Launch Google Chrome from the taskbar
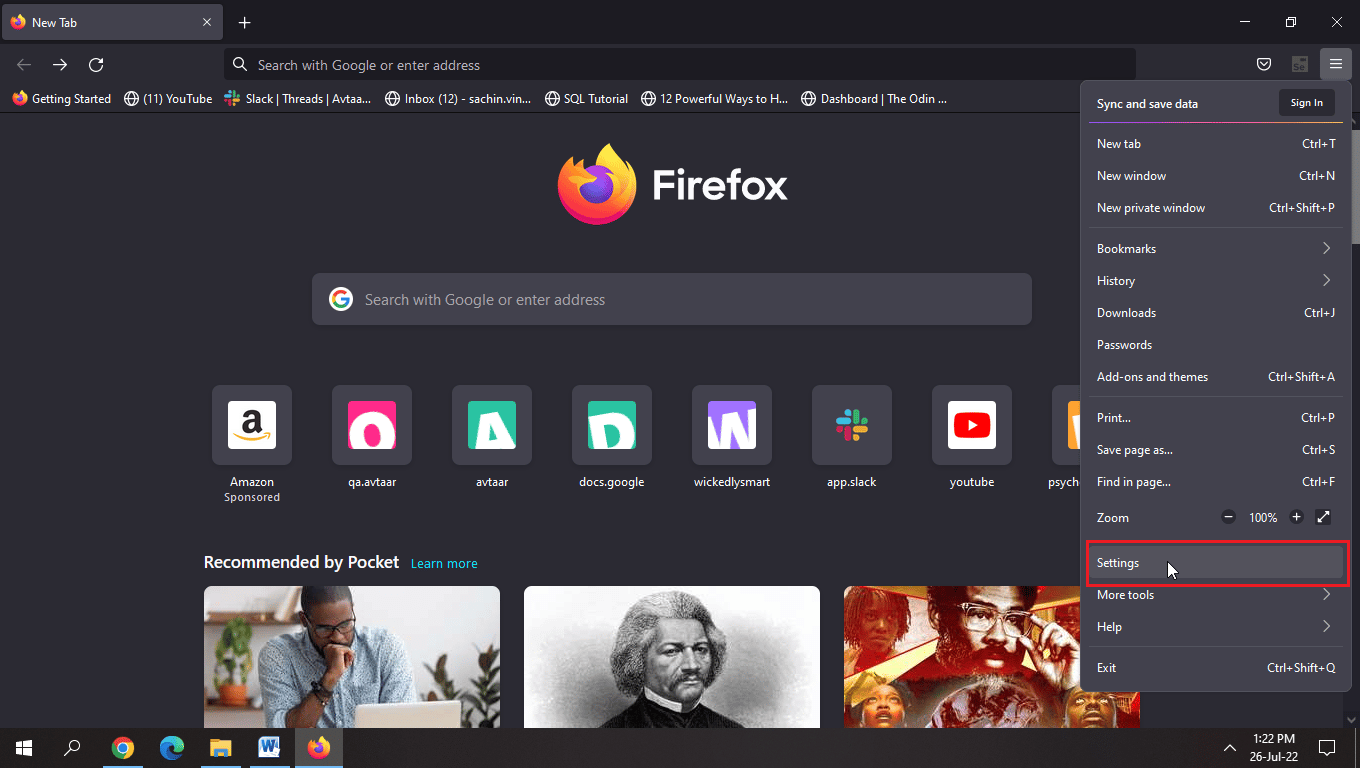 tap(123, 748)
